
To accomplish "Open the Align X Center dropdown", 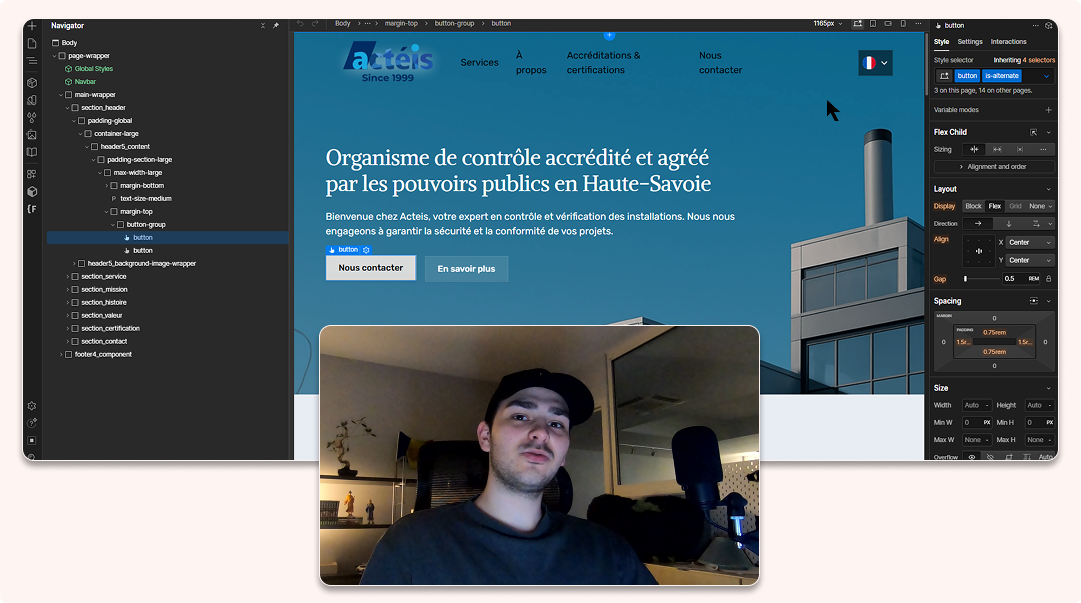I will pos(1029,243).
